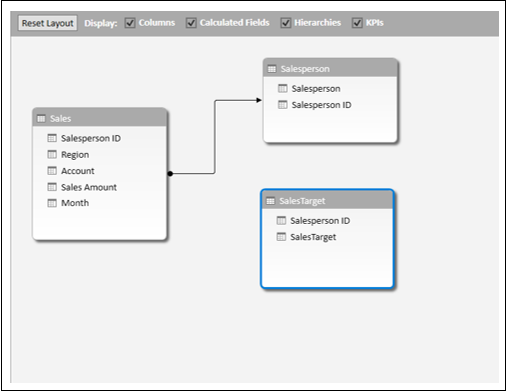Click the column icon beside Month
Screen dimensions: 507x391
(x=52, y=203)
